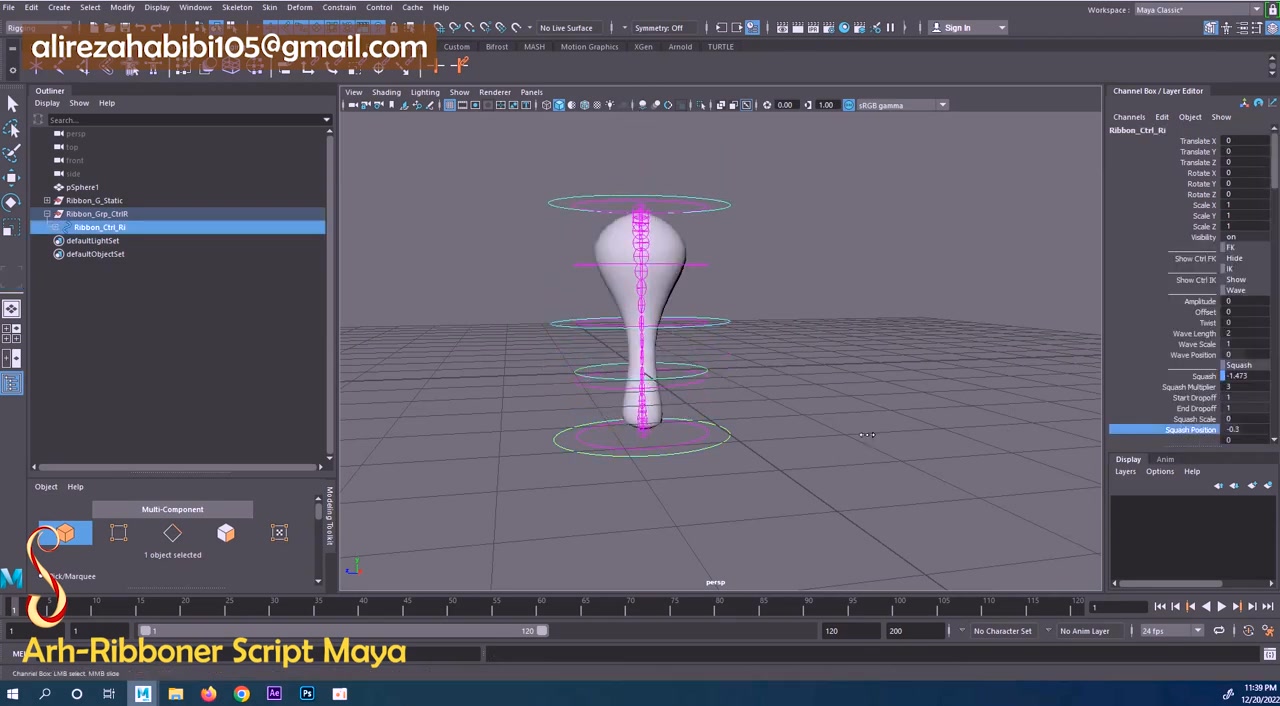Play the animation backwards

[1206, 606]
